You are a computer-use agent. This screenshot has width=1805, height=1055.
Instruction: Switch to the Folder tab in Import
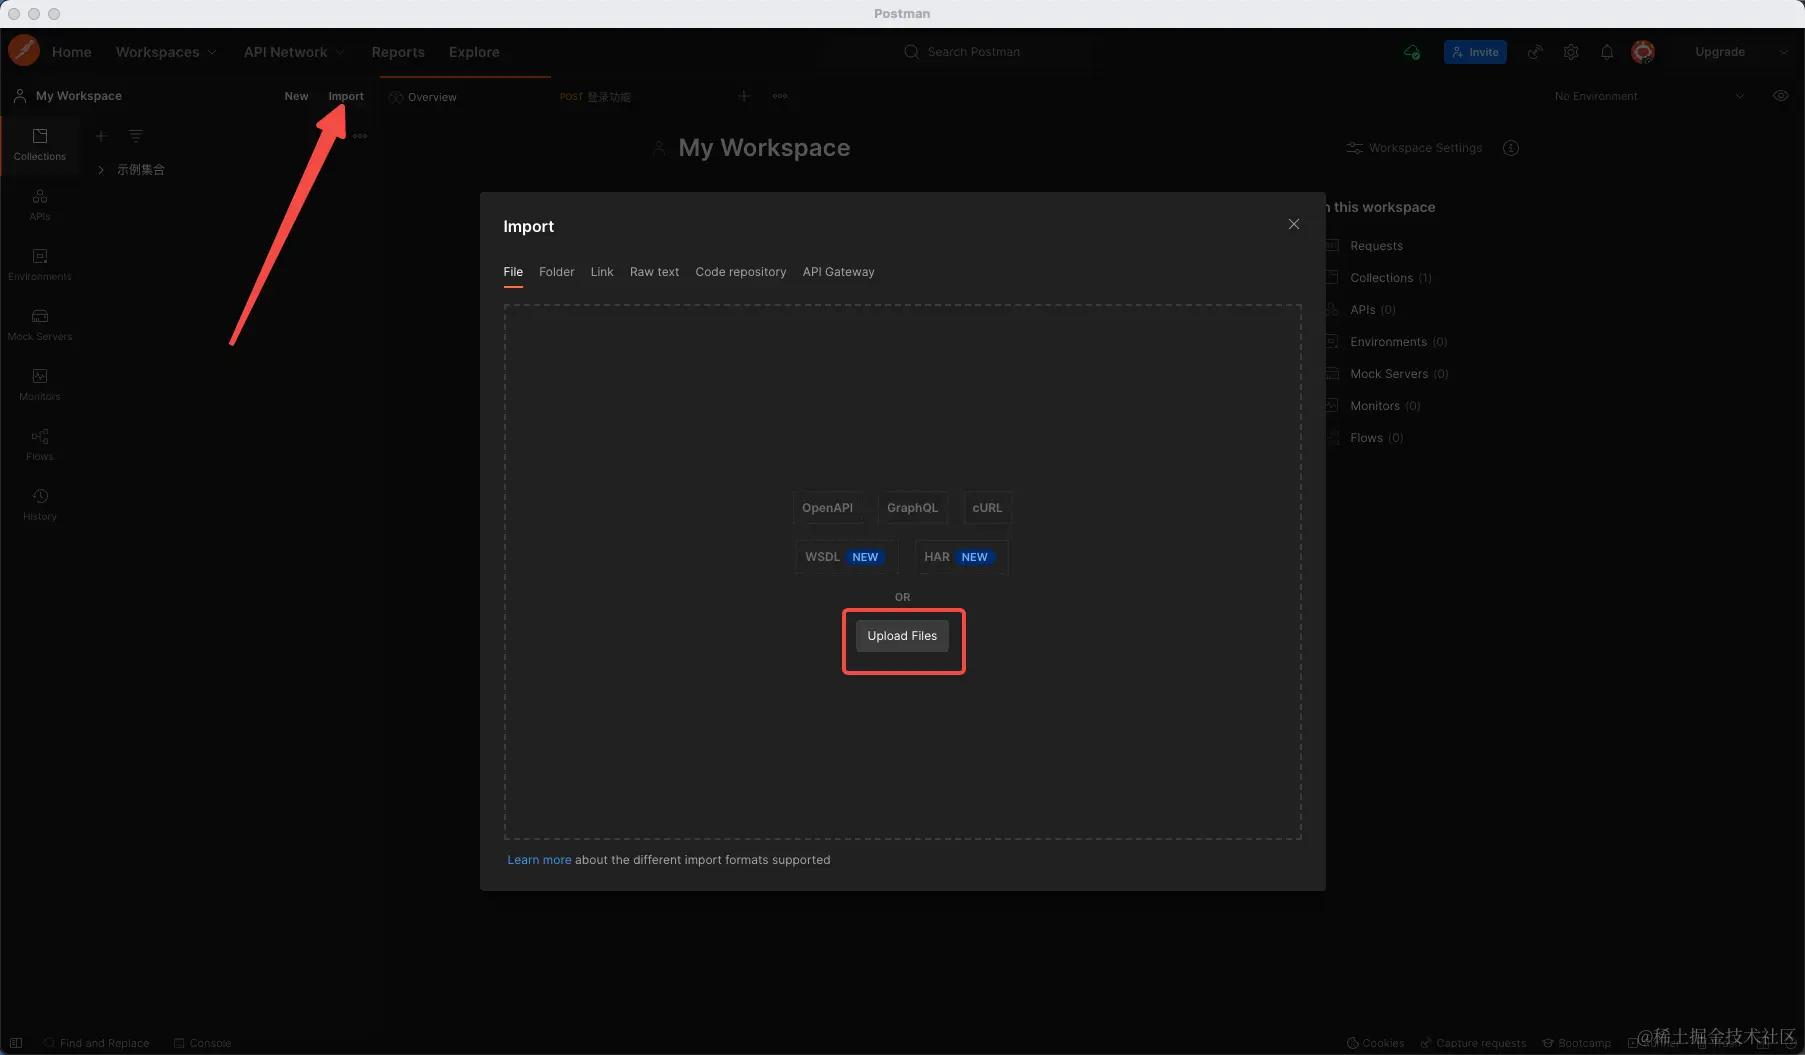pyautogui.click(x=557, y=272)
